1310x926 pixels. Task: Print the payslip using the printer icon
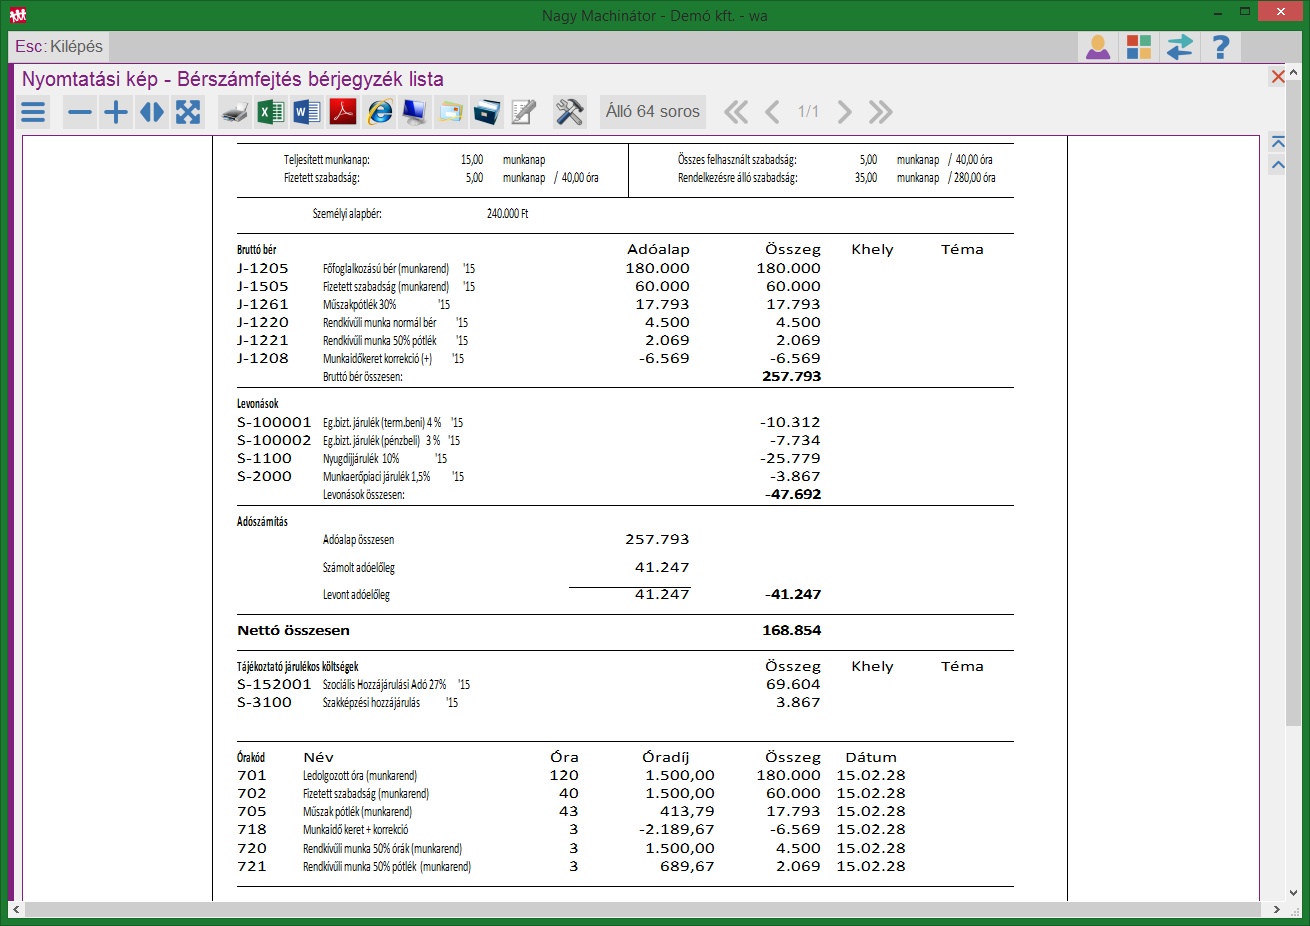[x=235, y=112]
